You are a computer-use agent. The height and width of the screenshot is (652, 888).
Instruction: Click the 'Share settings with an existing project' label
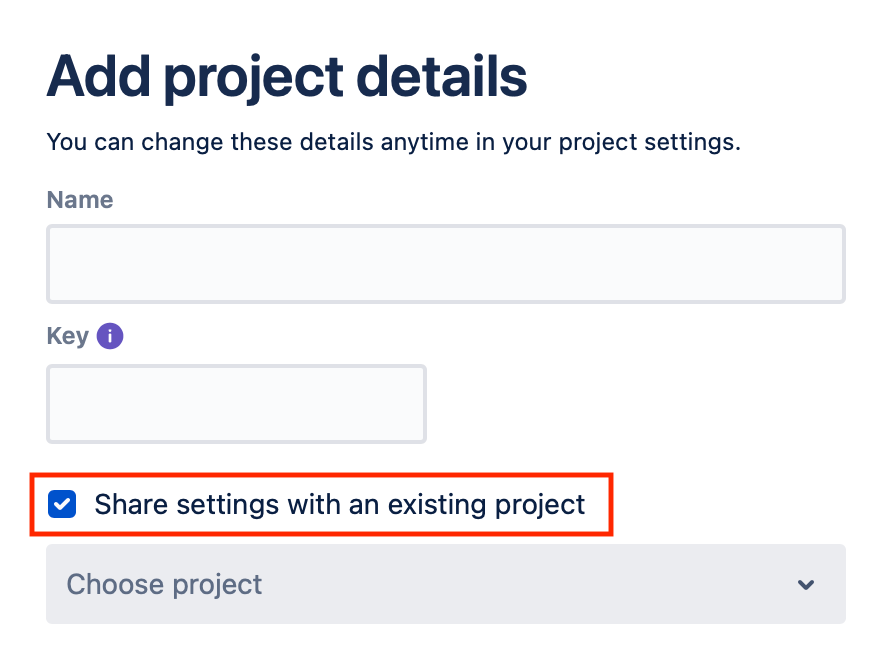[339, 505]
